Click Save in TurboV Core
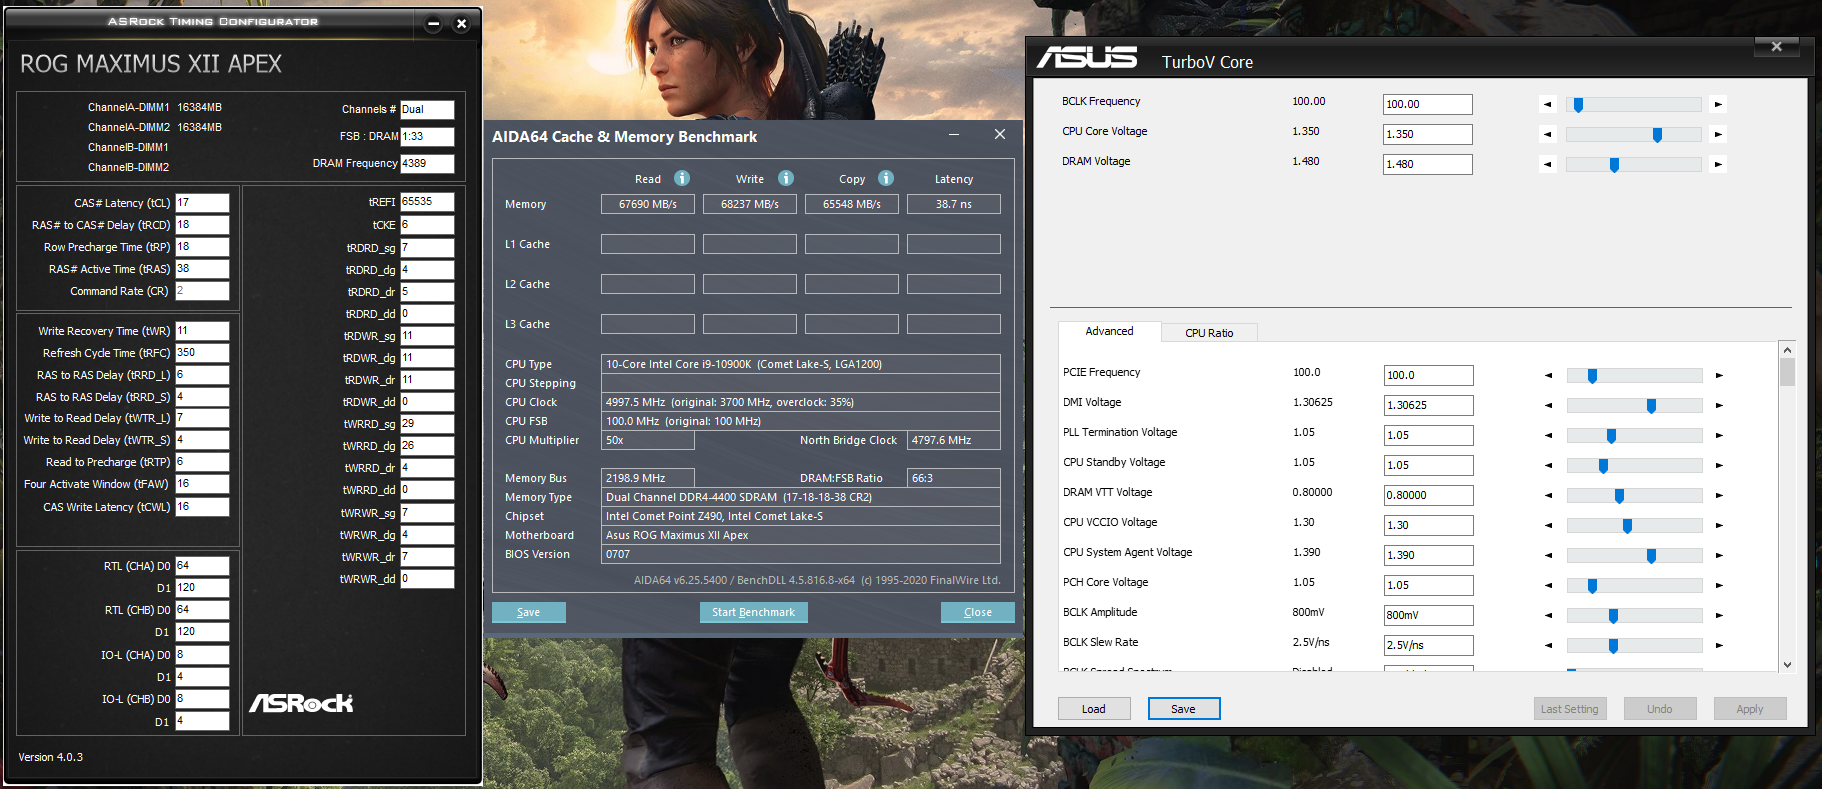 point(1184,709)
